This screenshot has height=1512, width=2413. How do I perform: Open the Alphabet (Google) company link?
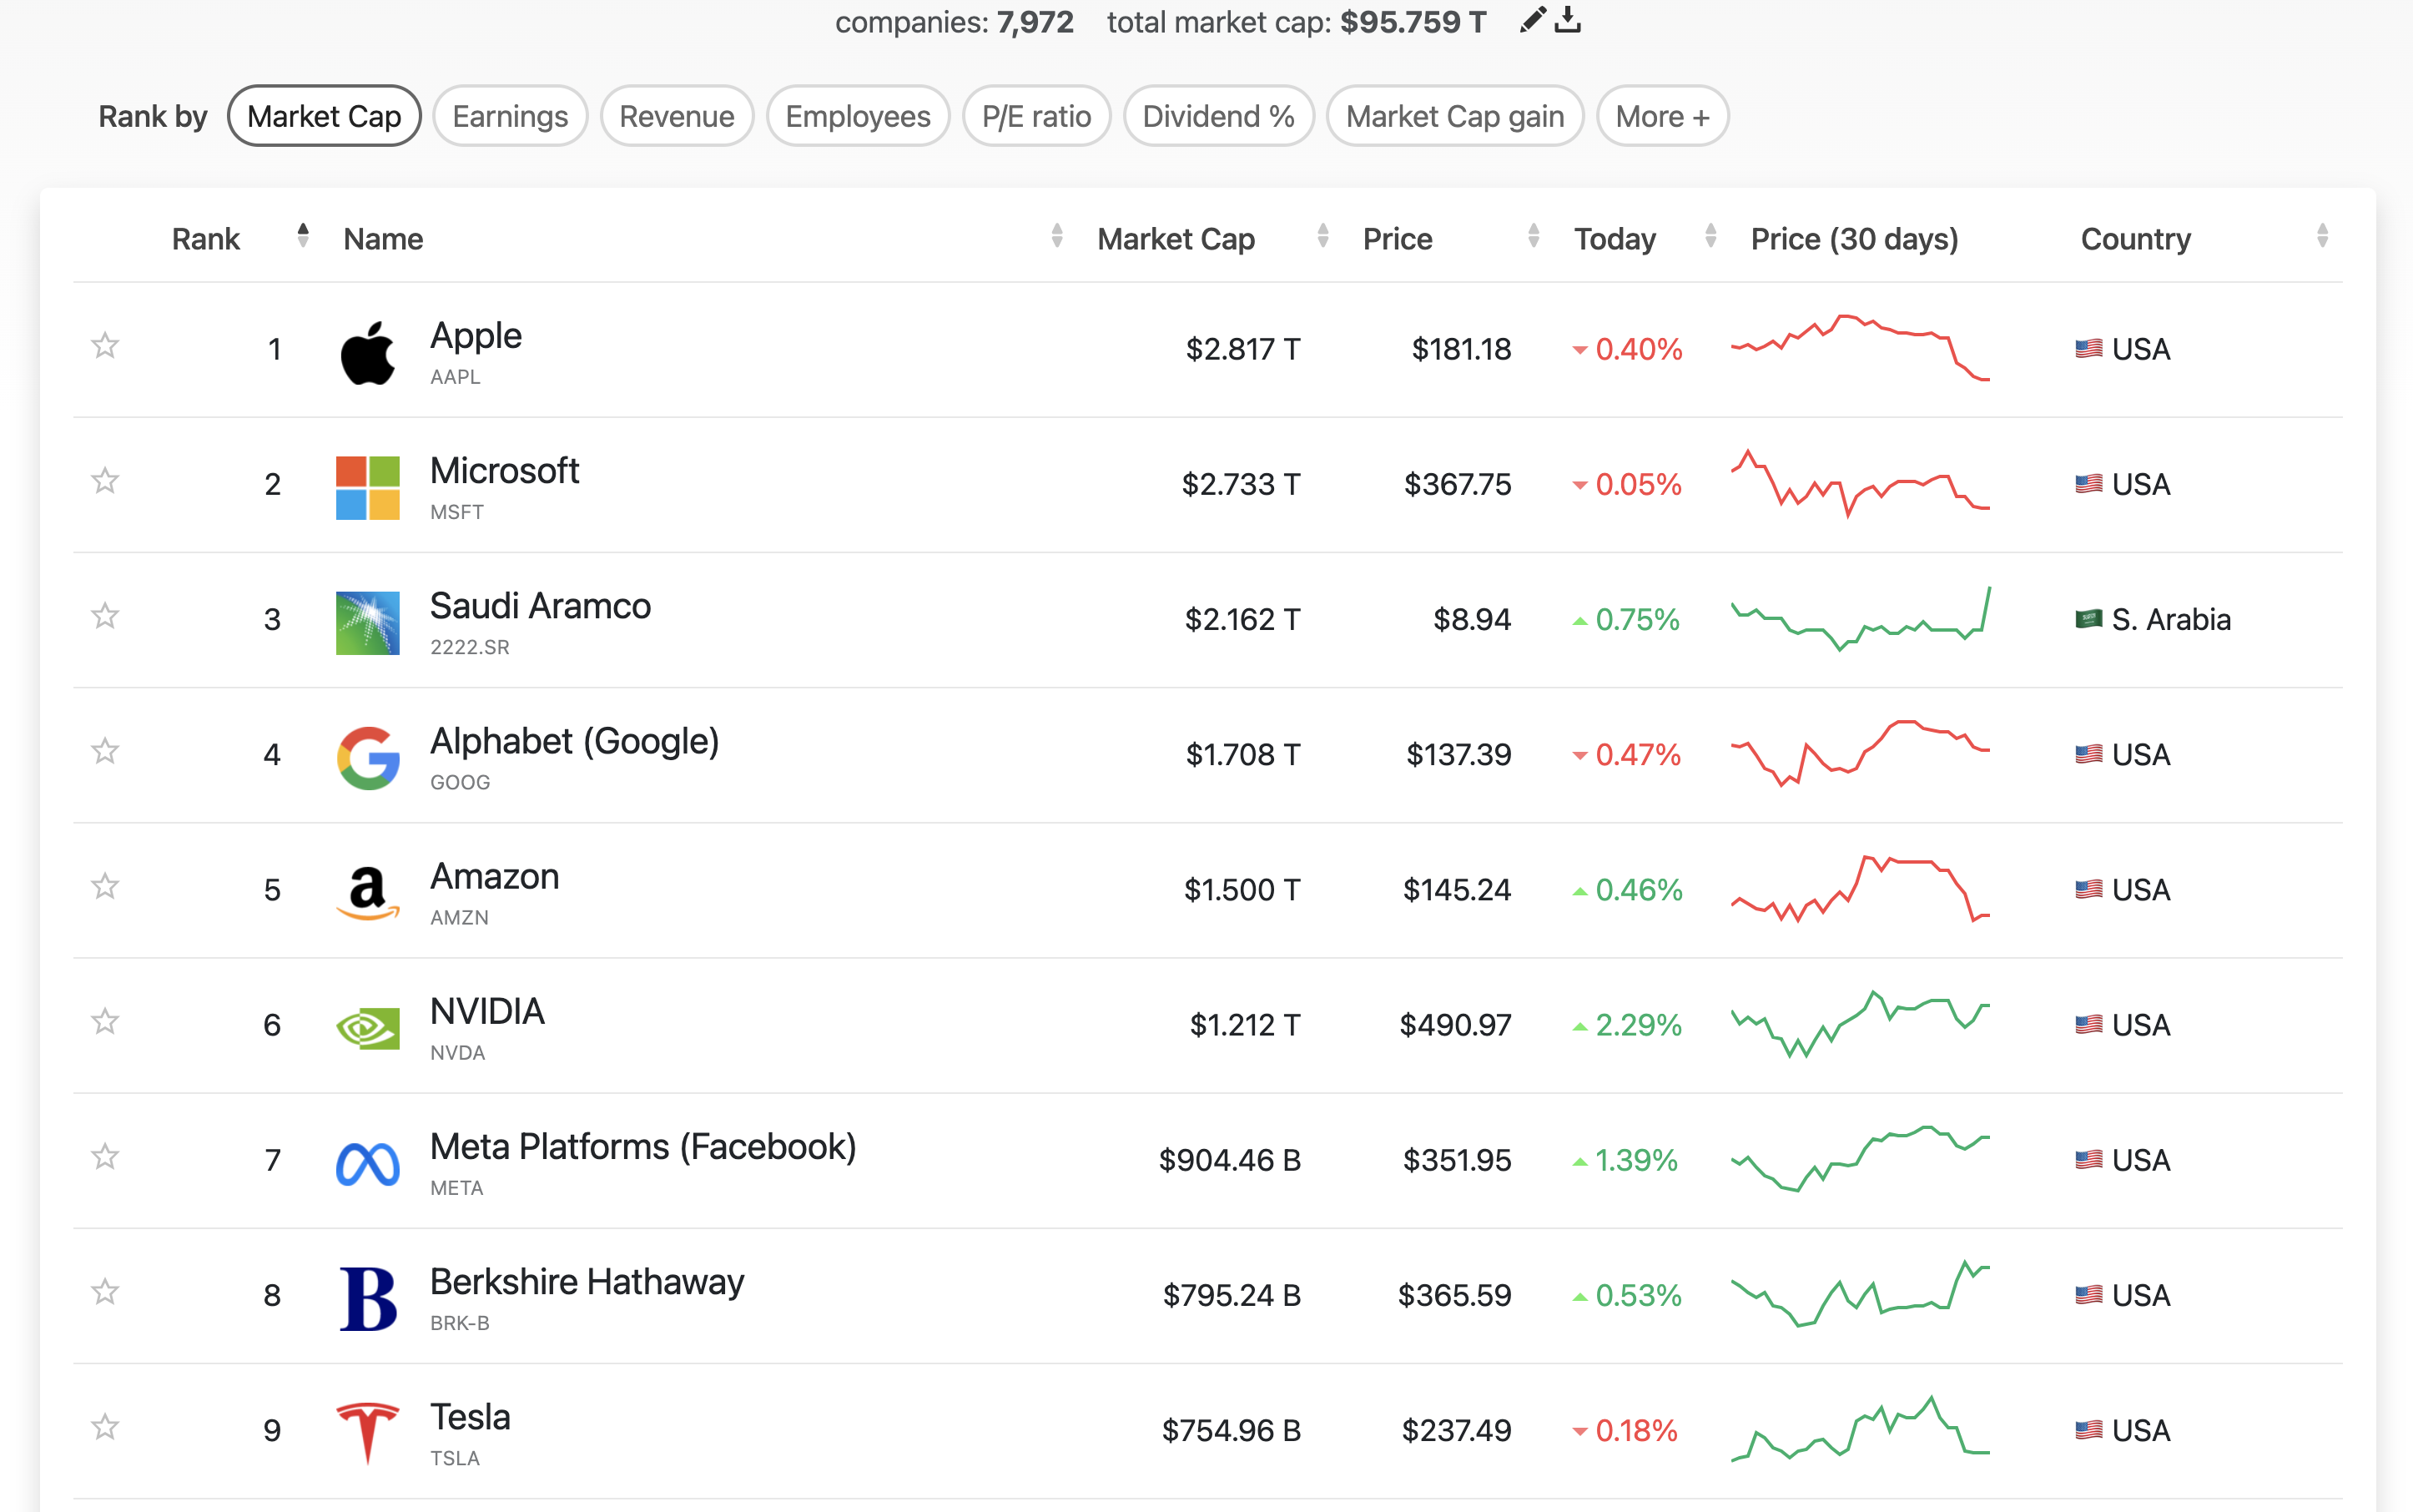point(574,741)
